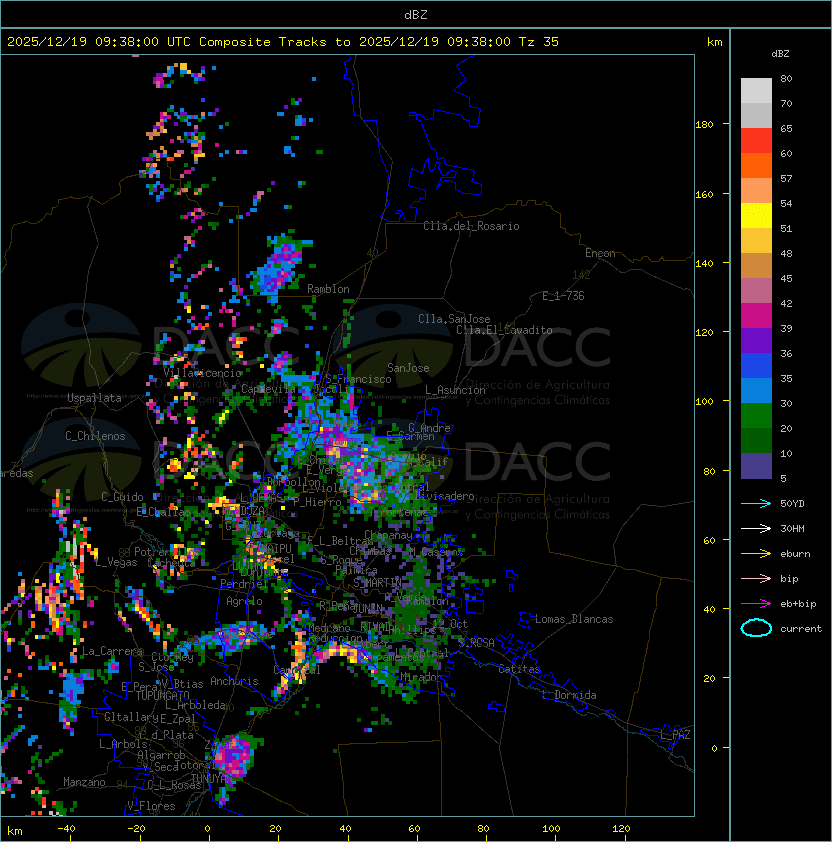Click the 'Lomas_Blancas' map label

tap(574, 619)
